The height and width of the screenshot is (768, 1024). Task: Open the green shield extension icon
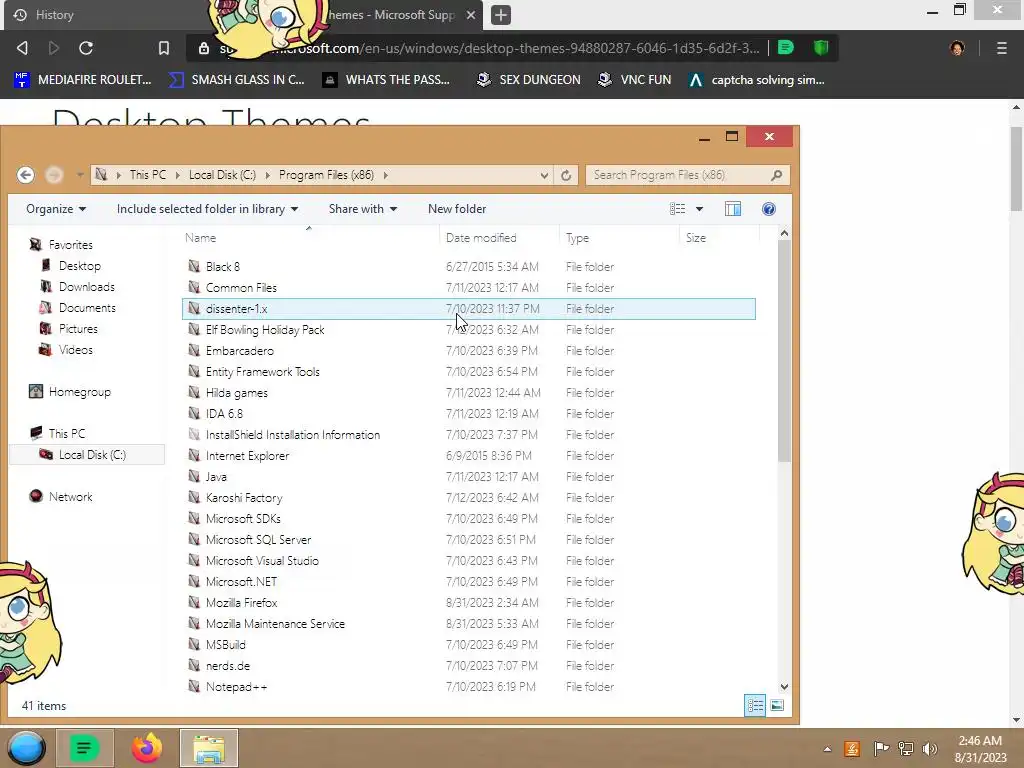click(x=821, y=48)
